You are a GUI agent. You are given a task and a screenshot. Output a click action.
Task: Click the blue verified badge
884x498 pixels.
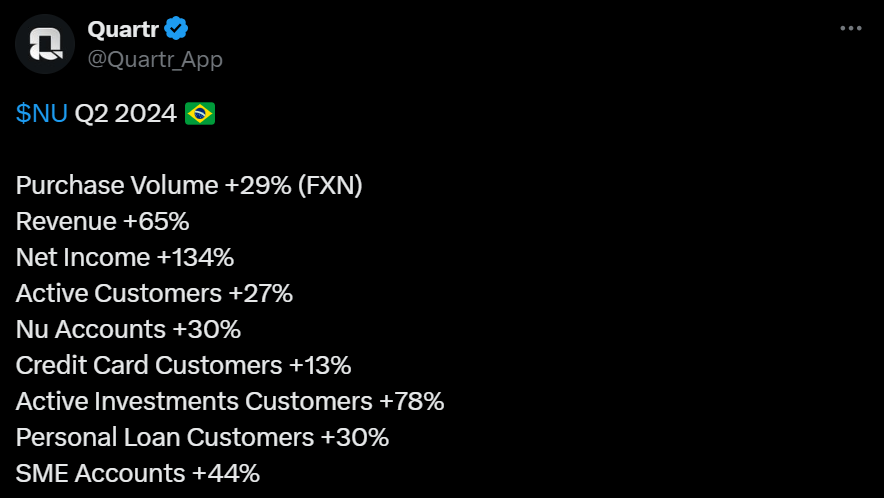[178, 29]
